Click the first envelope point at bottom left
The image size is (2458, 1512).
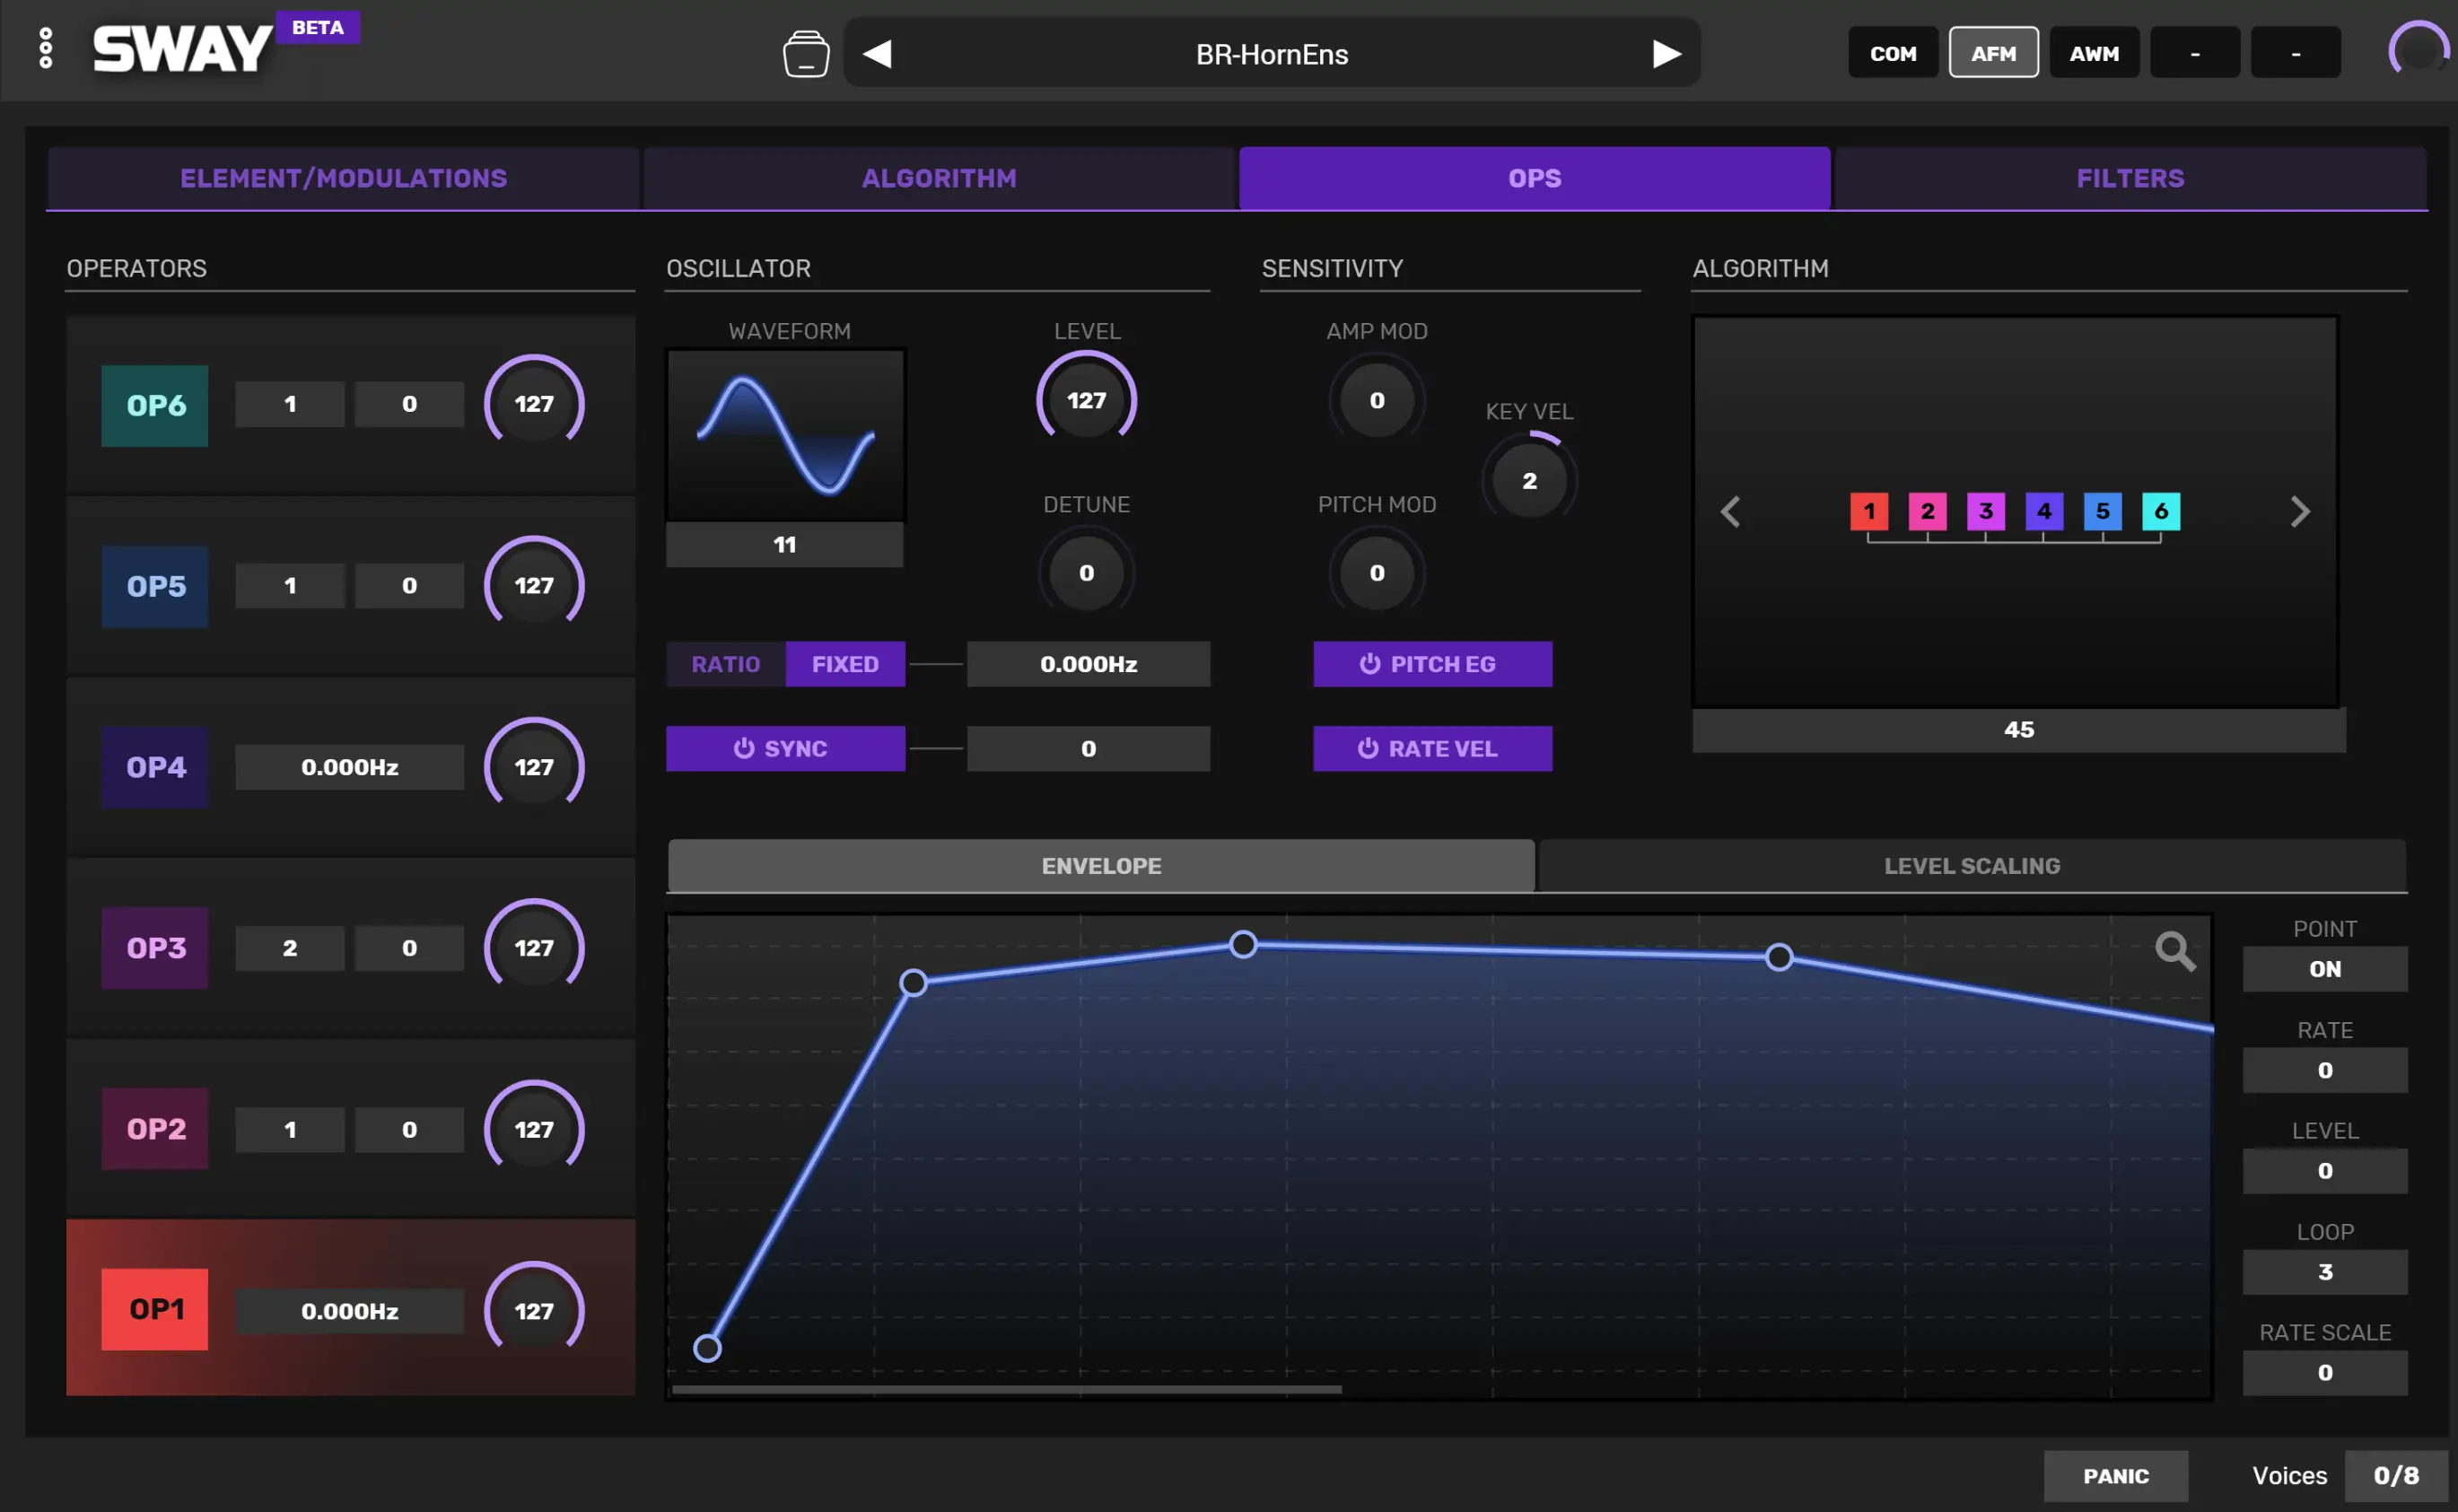pos(707,1348)
